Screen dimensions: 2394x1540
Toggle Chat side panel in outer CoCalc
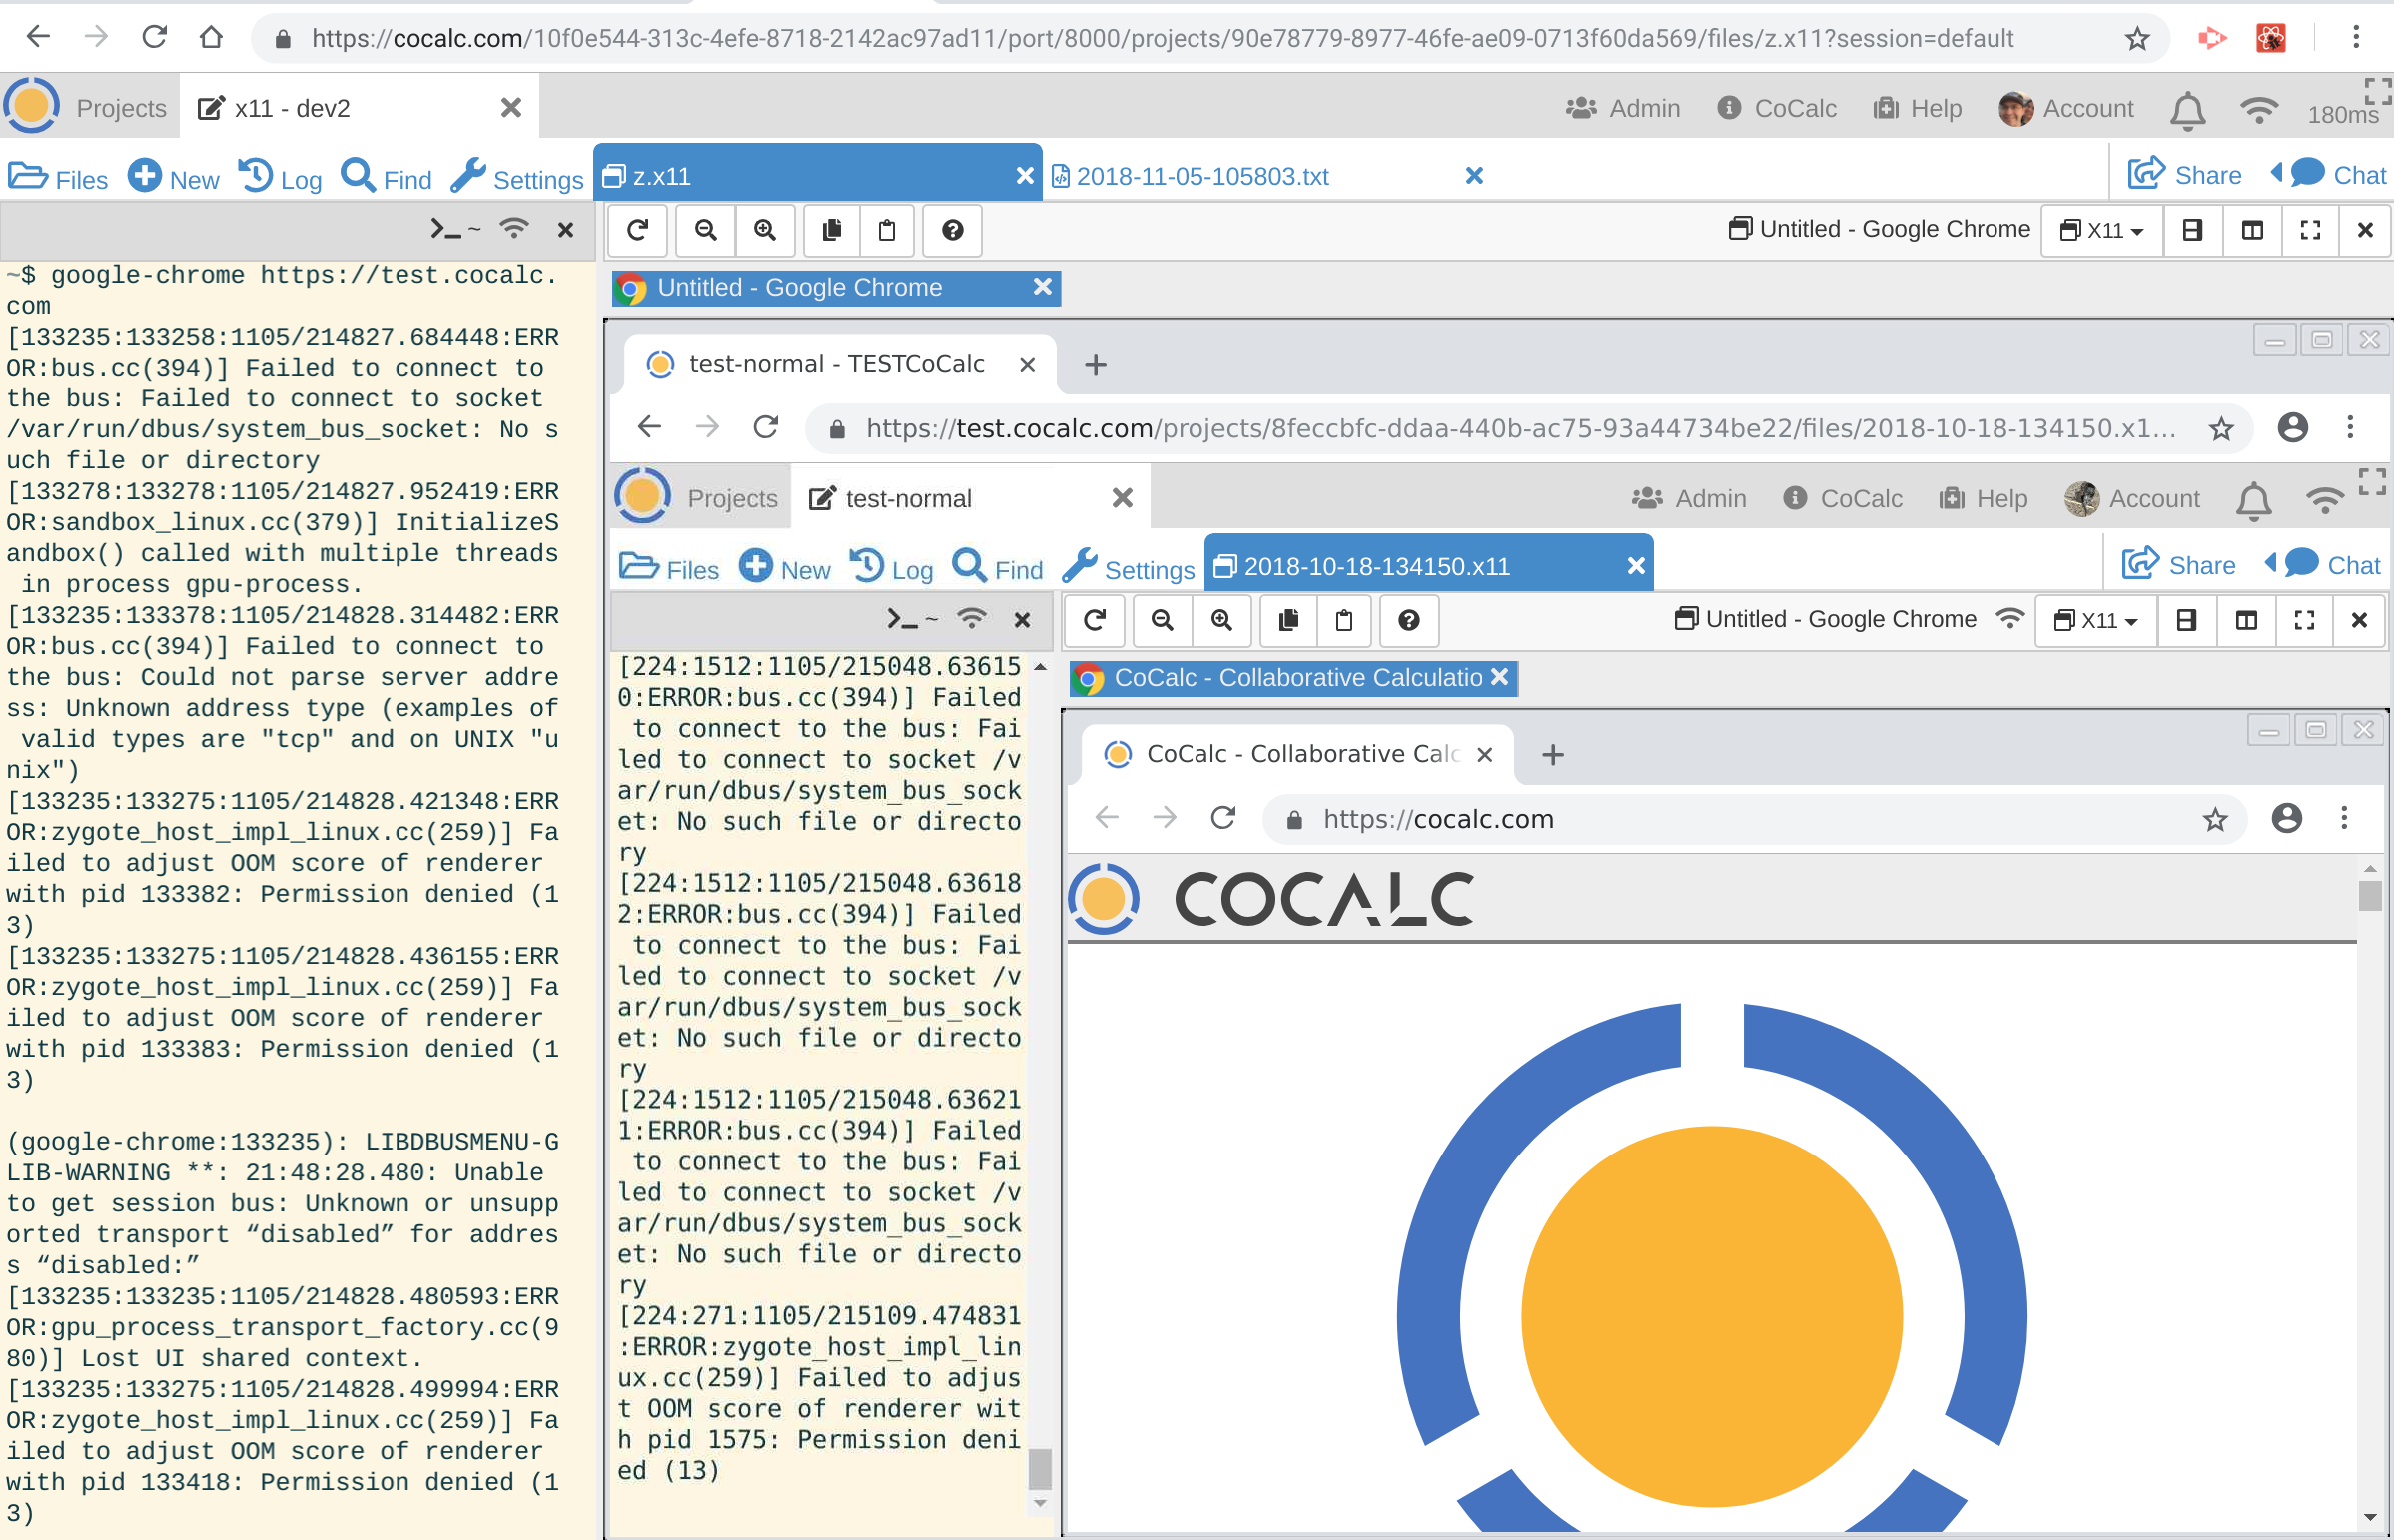point(2329,176)
